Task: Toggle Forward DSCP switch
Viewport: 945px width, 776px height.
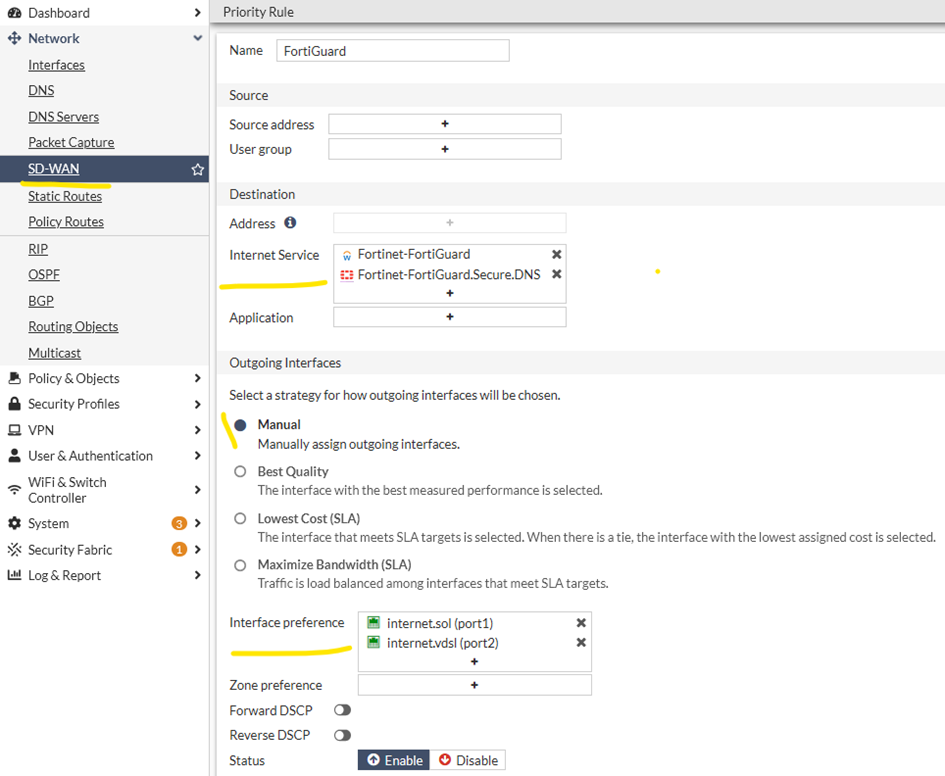Action: pos(342,710)
